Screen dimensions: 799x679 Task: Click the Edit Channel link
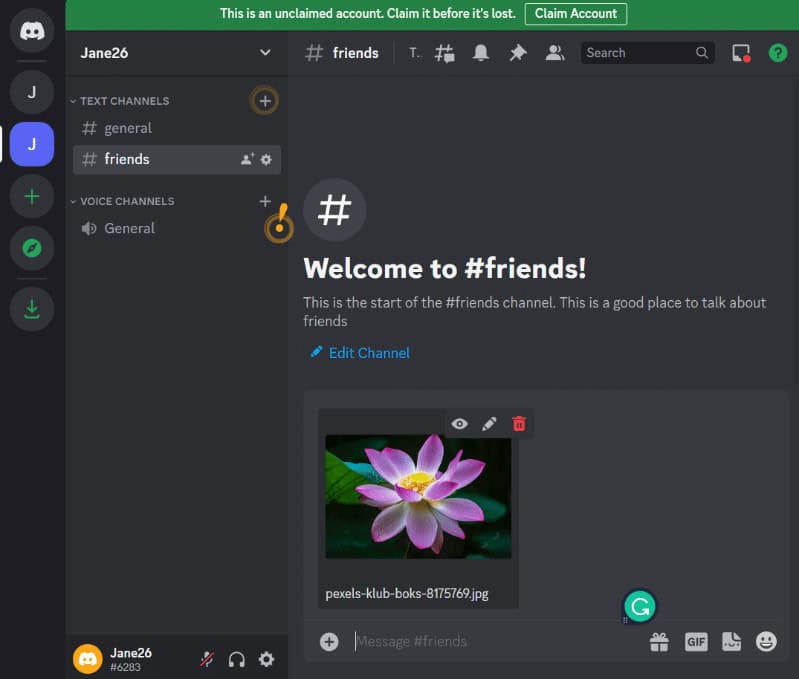point(360,352)
